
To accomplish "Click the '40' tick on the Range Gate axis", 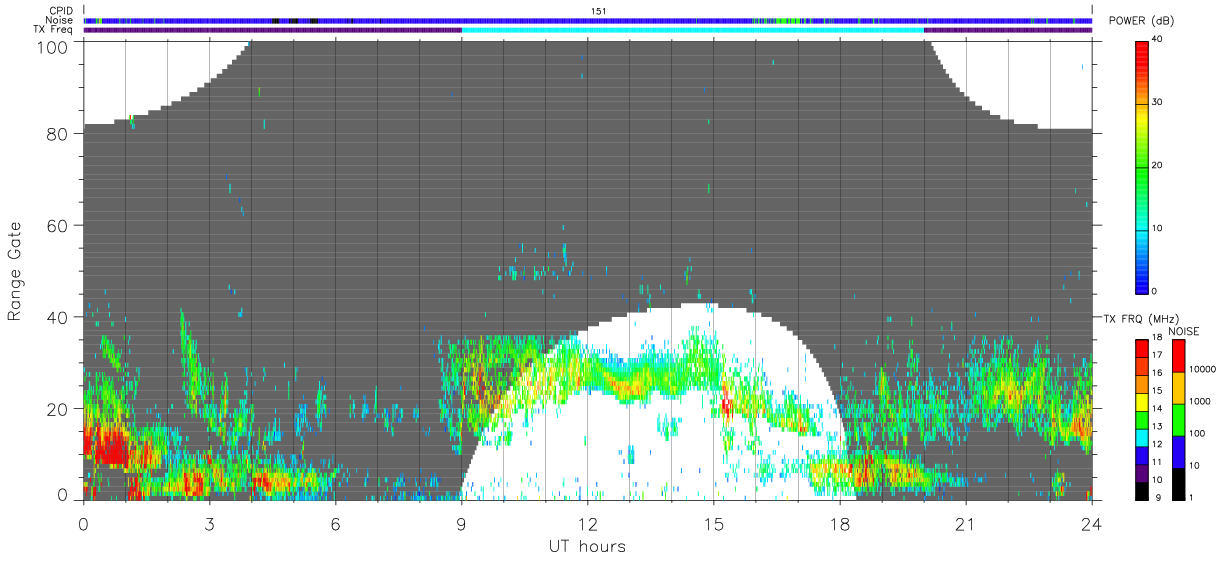I will (x=59, y=317).
